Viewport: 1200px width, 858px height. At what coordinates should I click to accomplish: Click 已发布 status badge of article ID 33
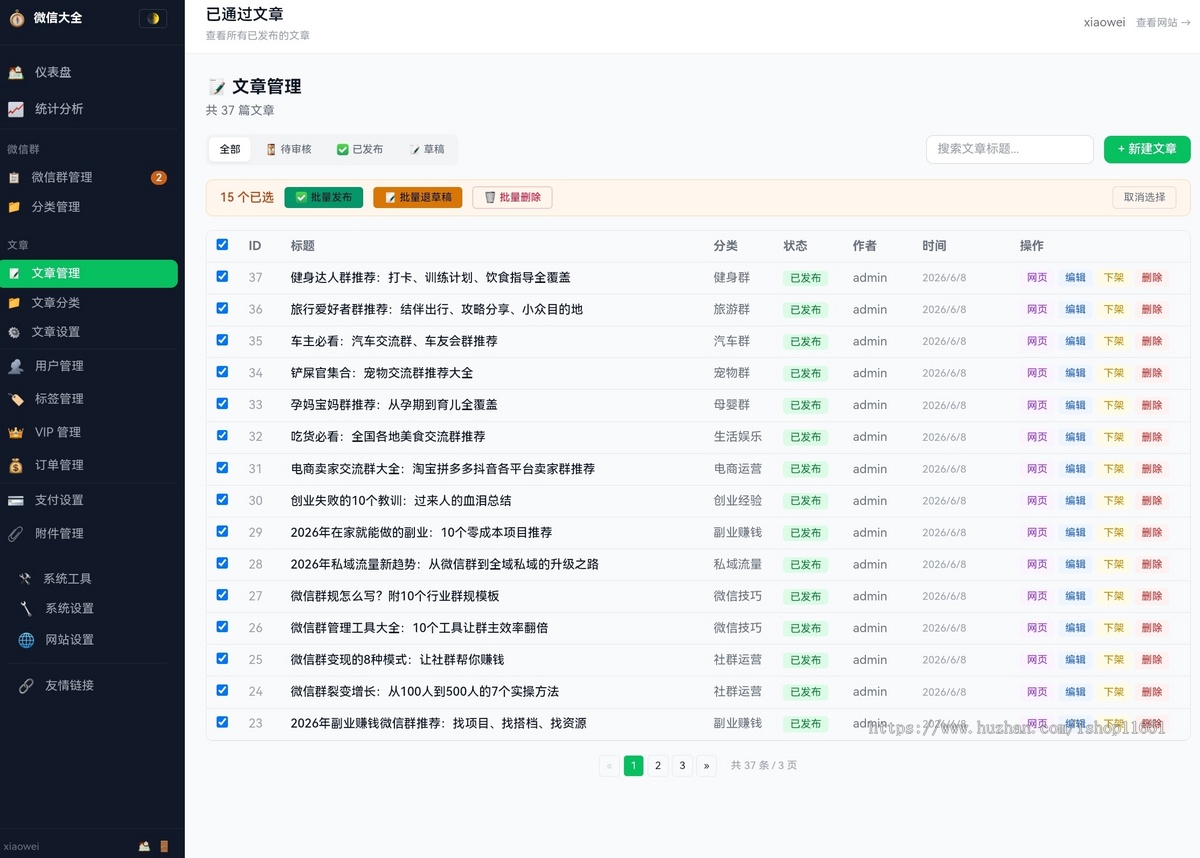coord(805,405)
